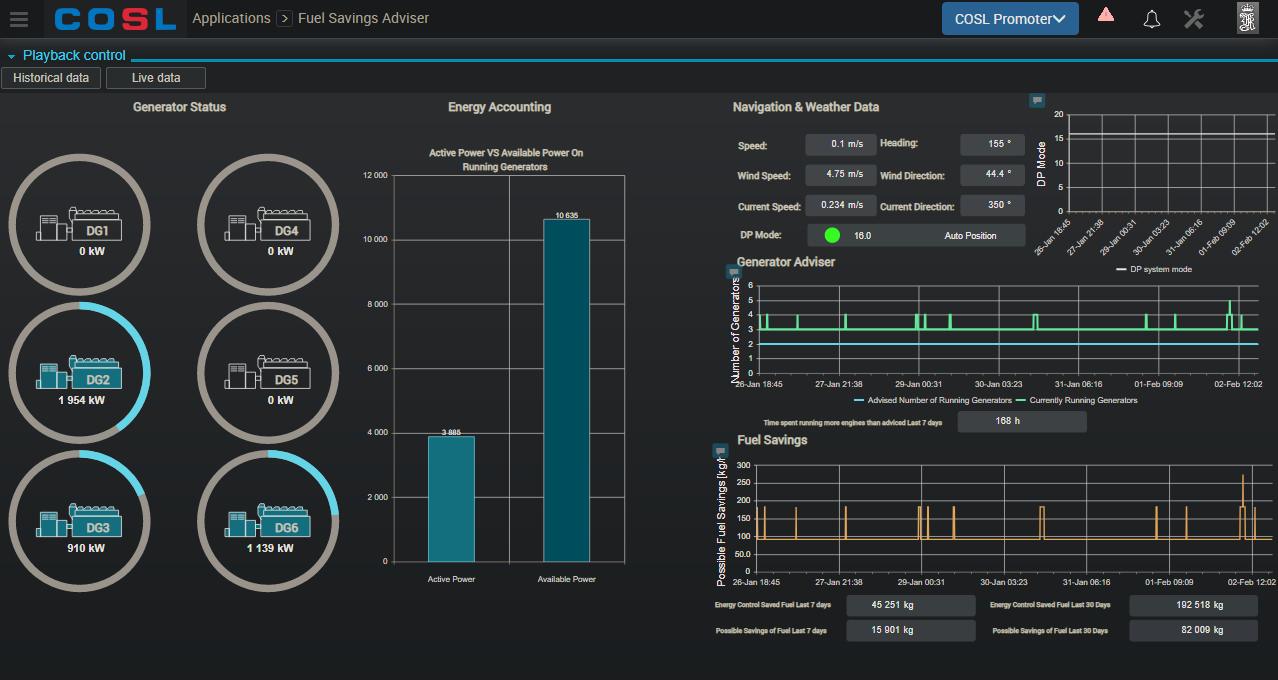This screenshot has height=680, width=1278.
Task: Open the notifications bell
Action: (x=1151, y=19)
